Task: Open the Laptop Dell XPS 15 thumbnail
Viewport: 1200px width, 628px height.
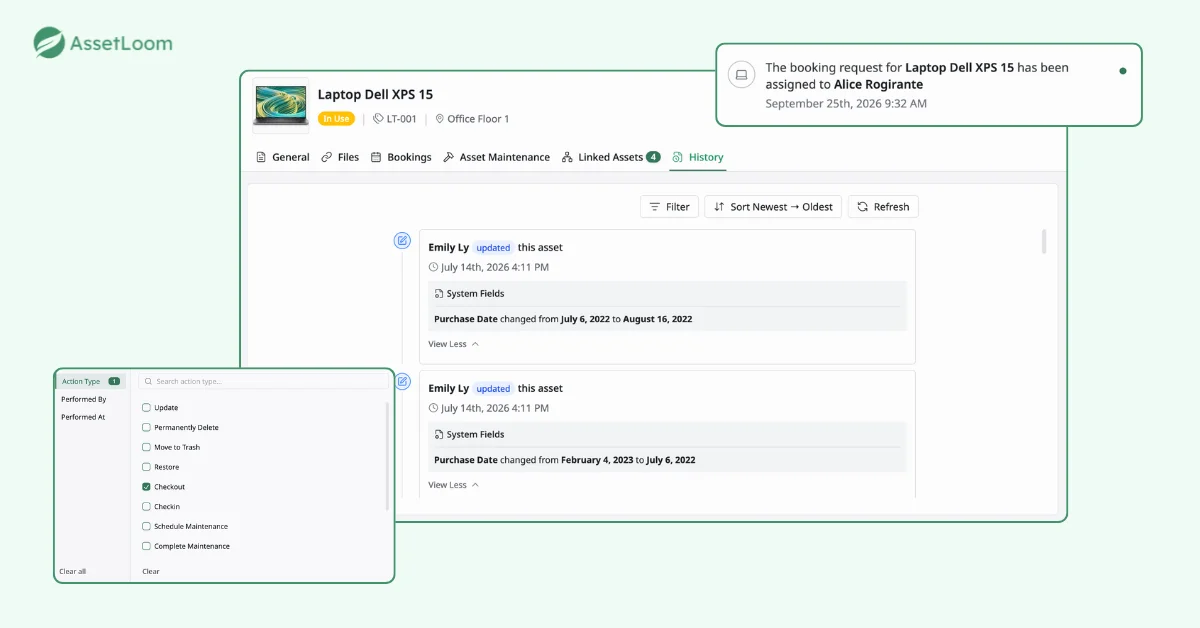Action: pos(281,105)
